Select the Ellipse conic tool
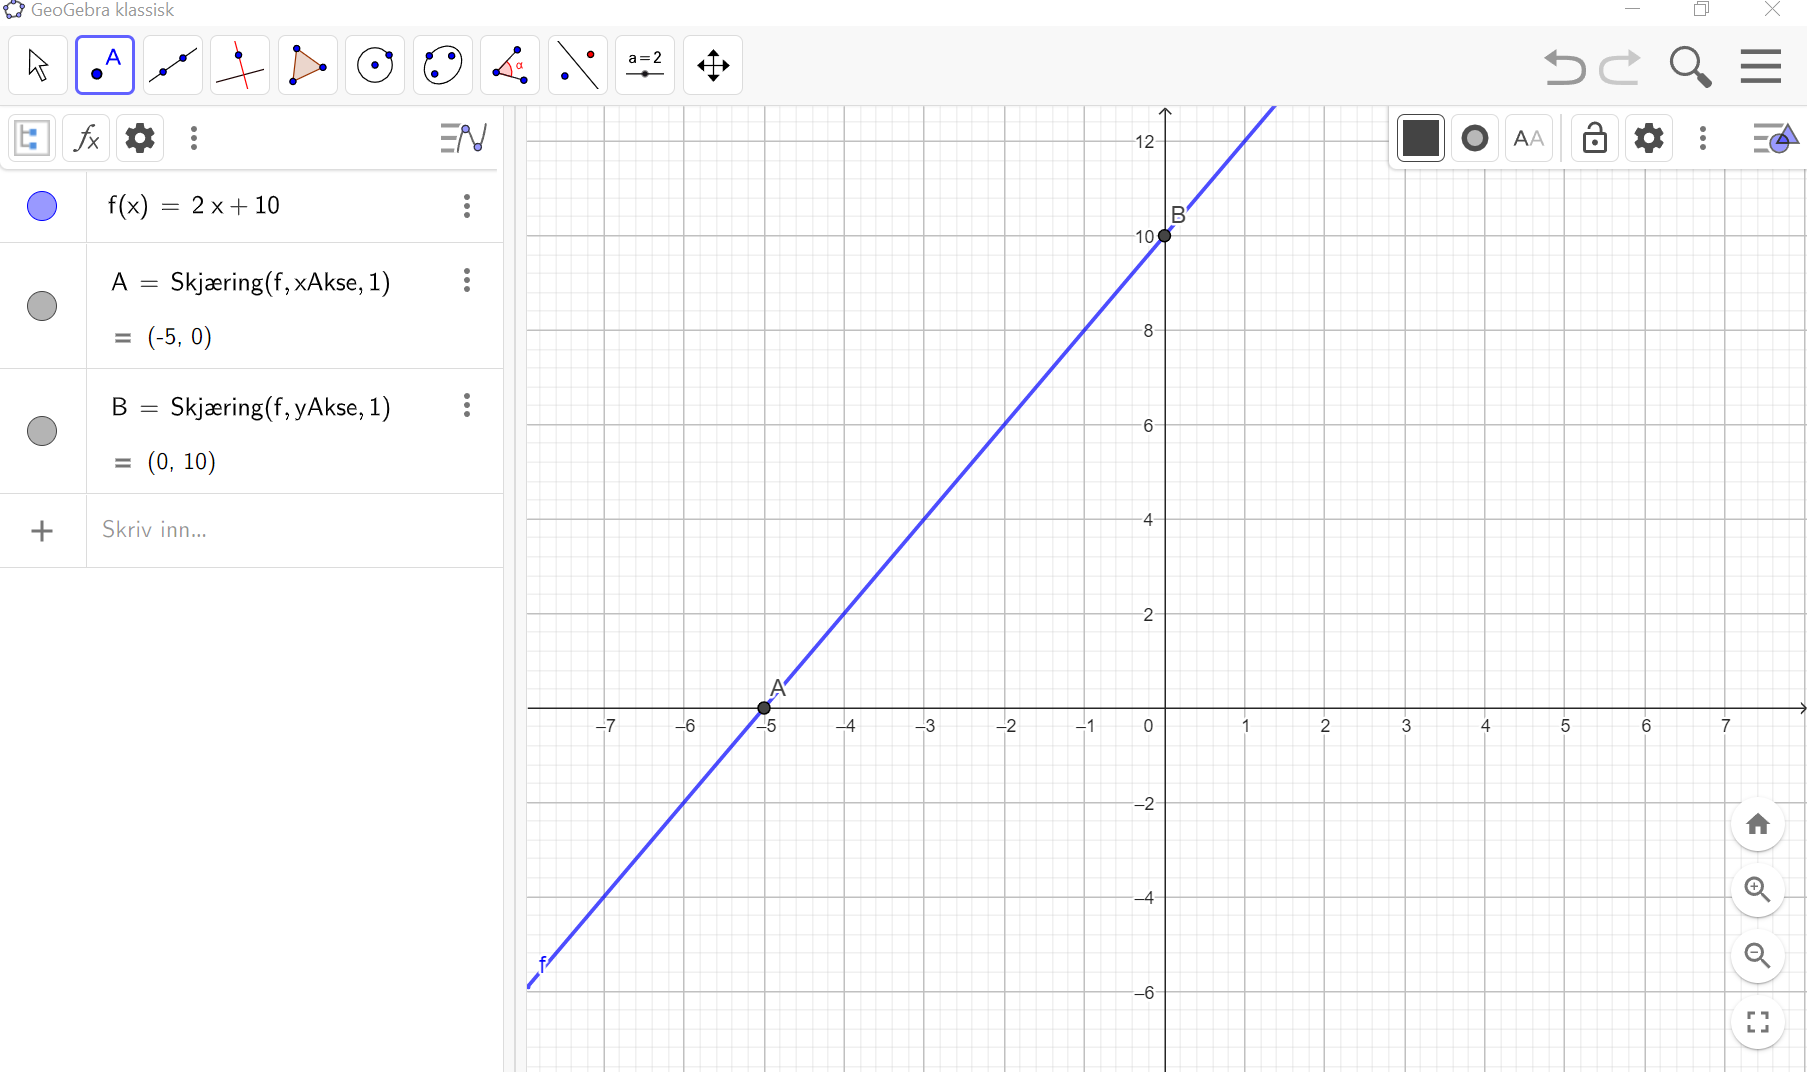 [443, 65]
